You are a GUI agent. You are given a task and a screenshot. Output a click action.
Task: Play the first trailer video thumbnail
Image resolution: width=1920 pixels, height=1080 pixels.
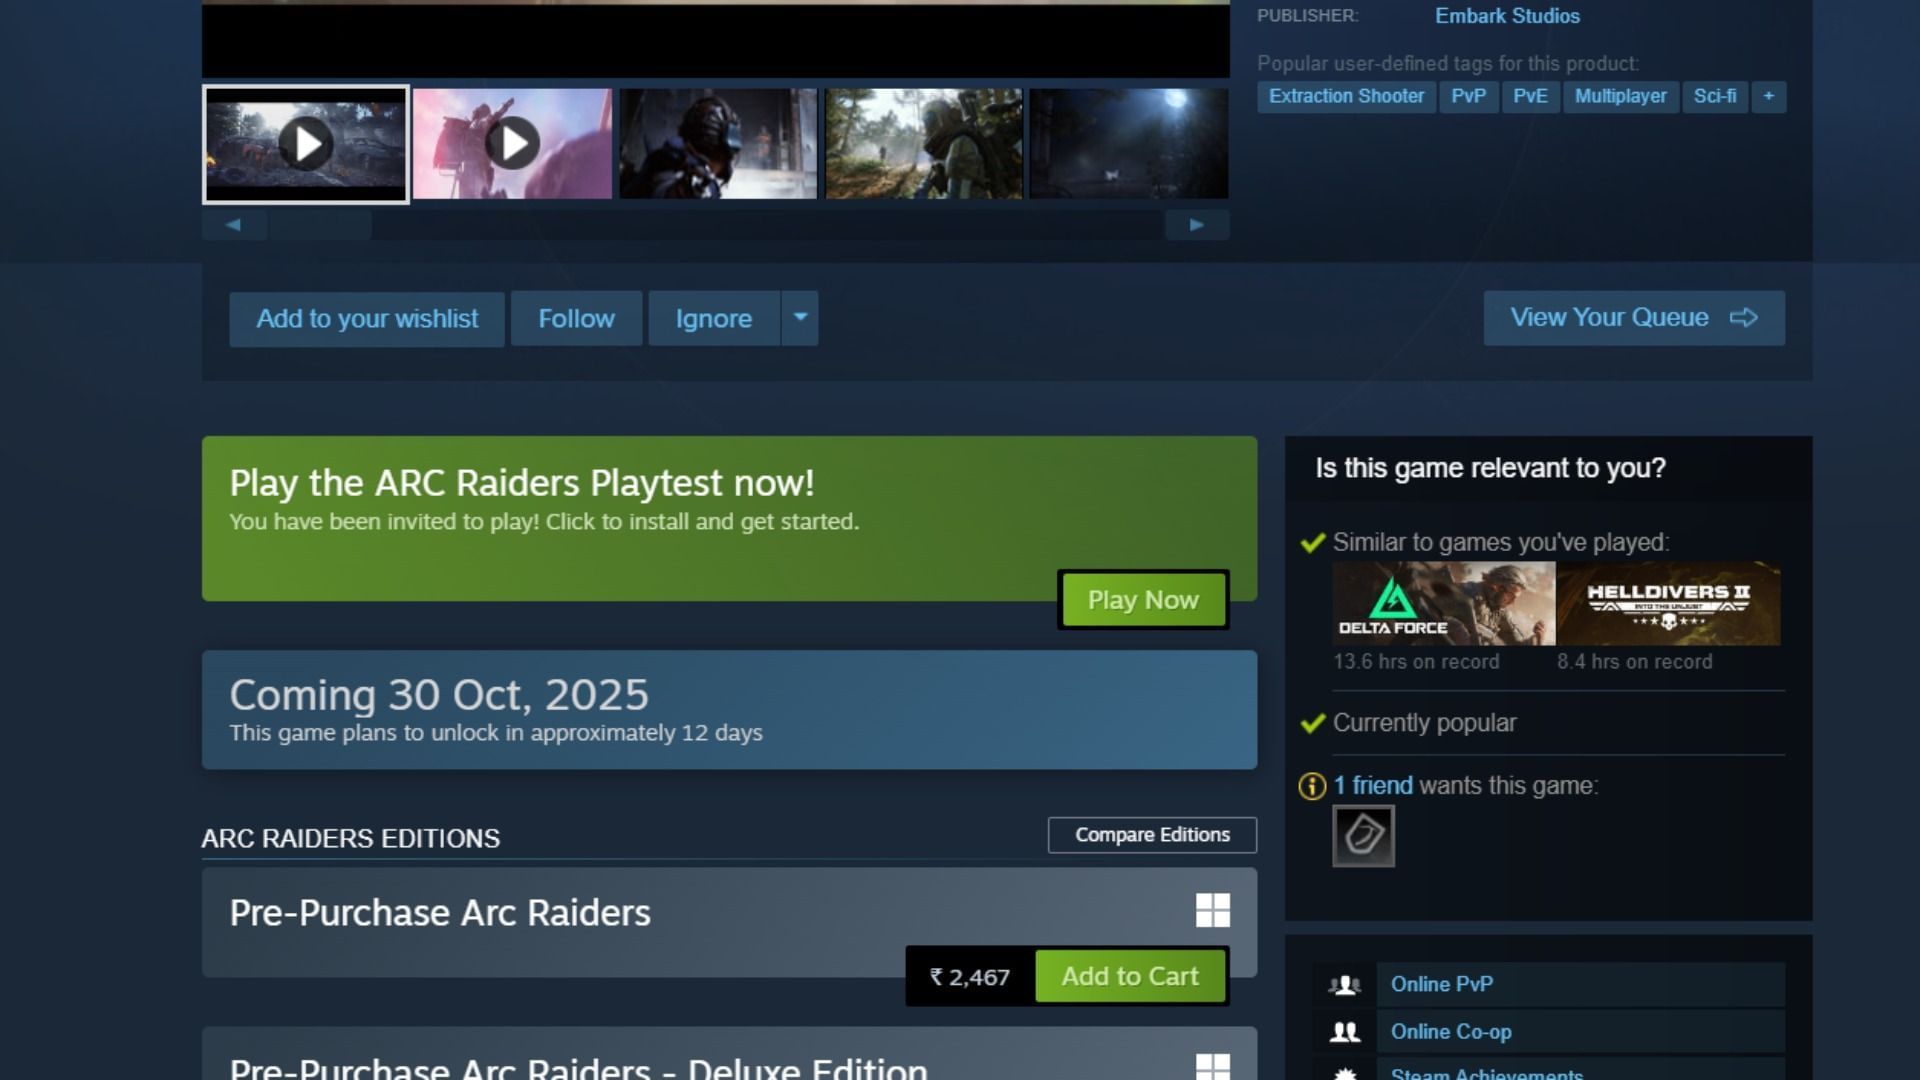point(306,145)
